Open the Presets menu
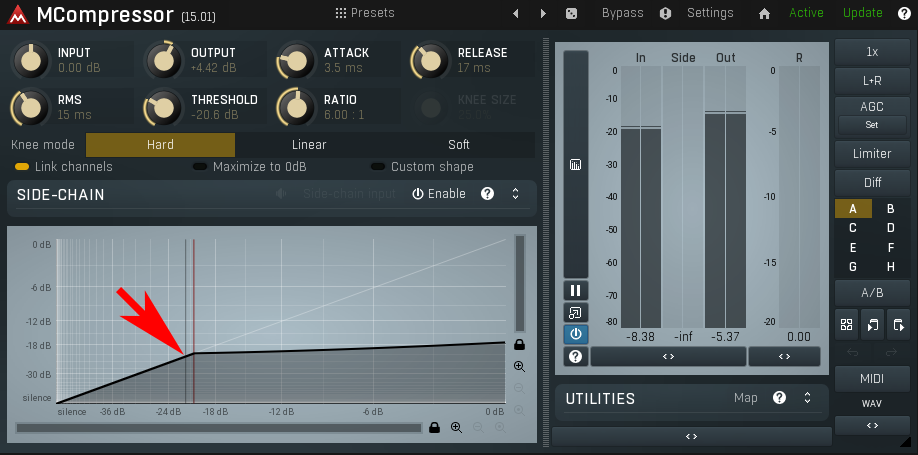Screen dimensions: 918x455 click(372, 13)
